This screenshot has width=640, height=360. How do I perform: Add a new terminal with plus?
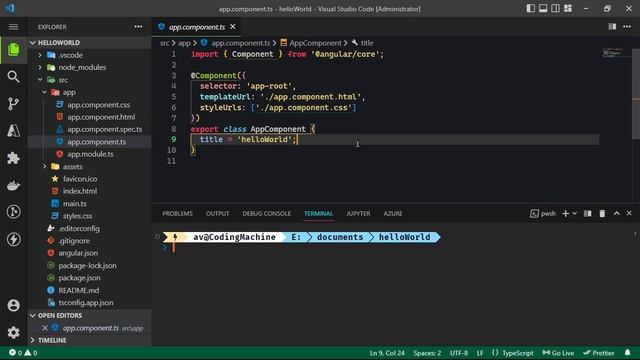565,213
